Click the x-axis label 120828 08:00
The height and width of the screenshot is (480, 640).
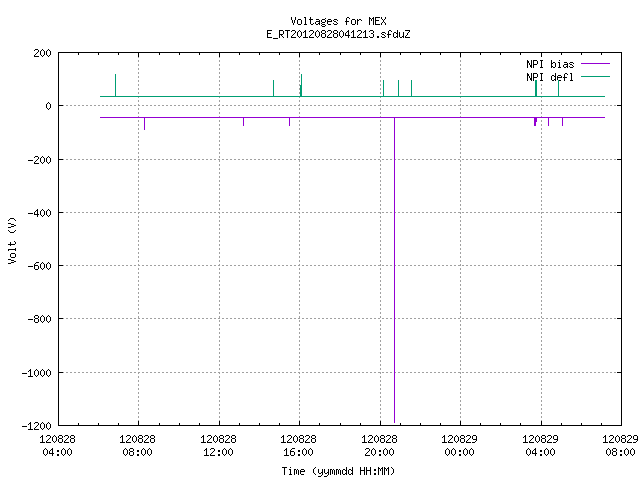pos(138,446)
